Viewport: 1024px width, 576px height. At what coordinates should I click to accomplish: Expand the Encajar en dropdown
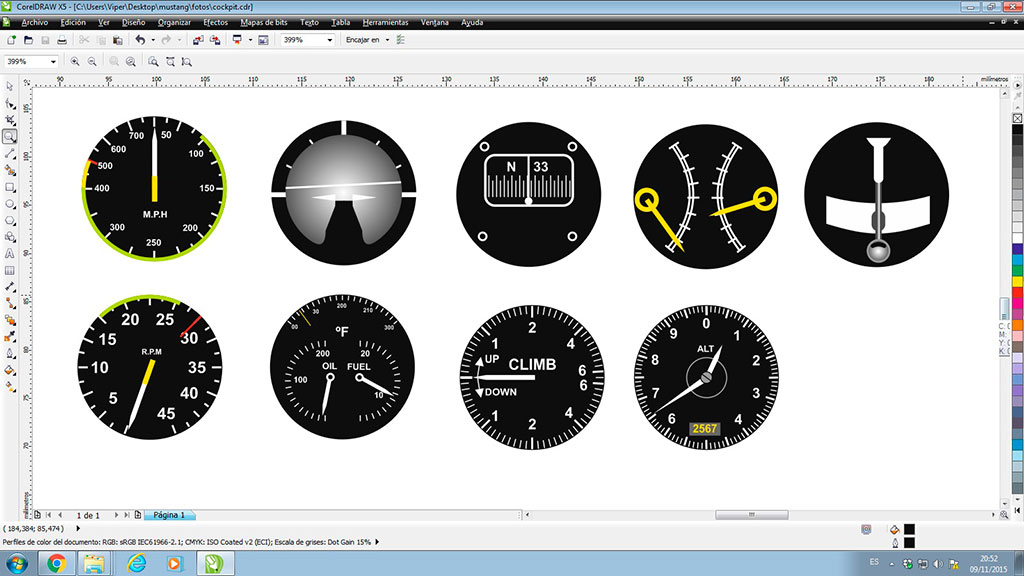click(387, 40)
